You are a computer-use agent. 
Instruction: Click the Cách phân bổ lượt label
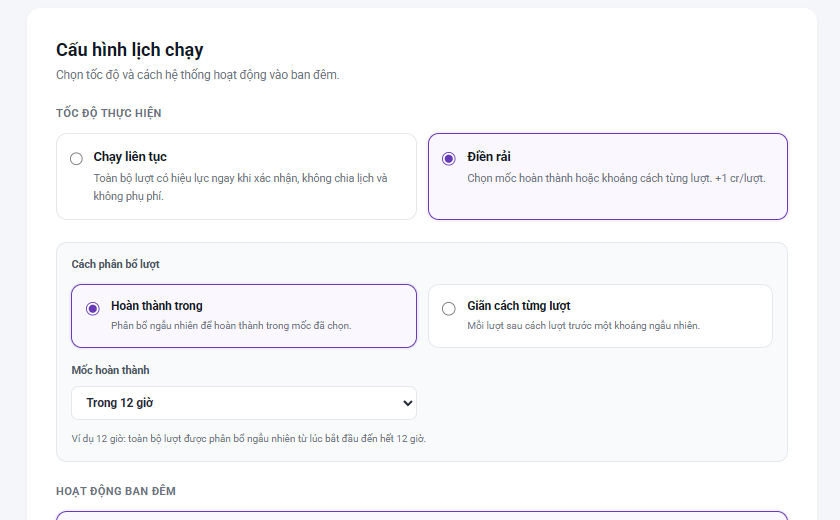click(116, 264)
